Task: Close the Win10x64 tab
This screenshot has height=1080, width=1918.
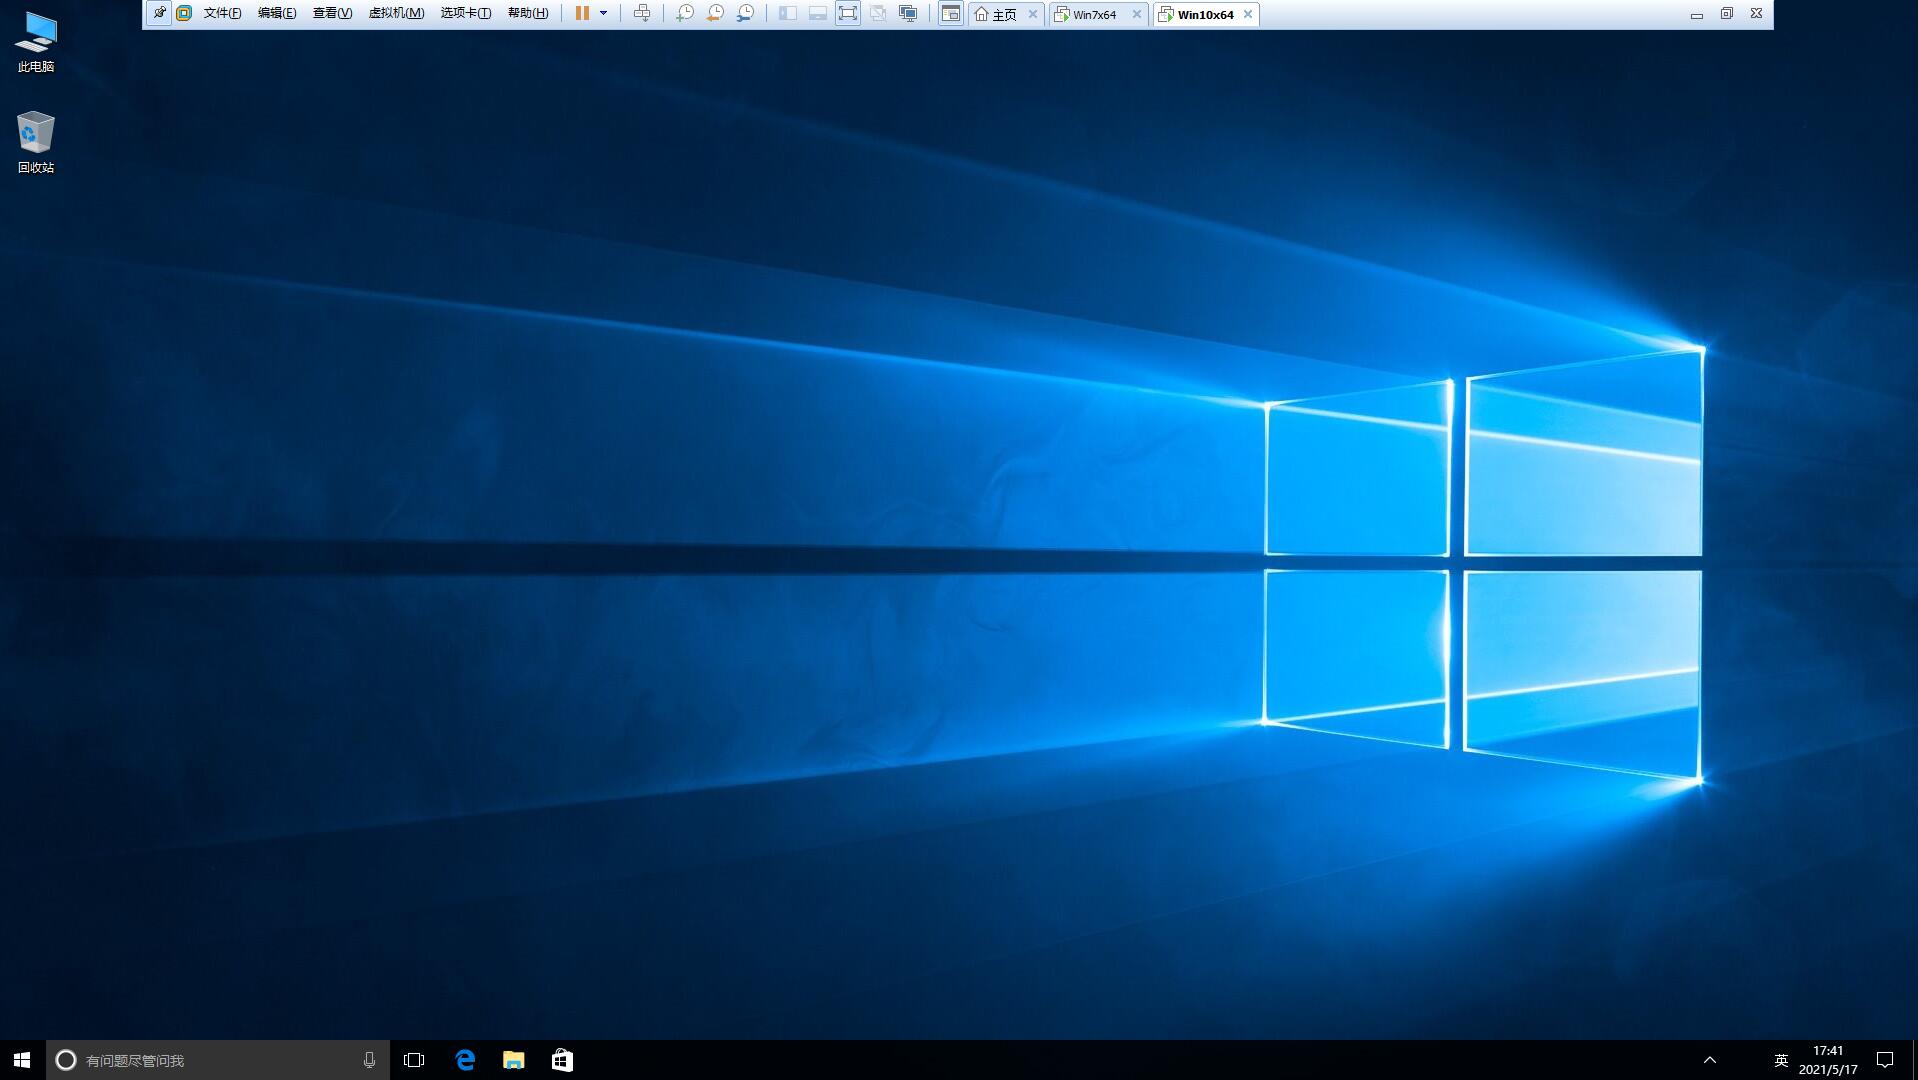Action: tap(1248, 14)
